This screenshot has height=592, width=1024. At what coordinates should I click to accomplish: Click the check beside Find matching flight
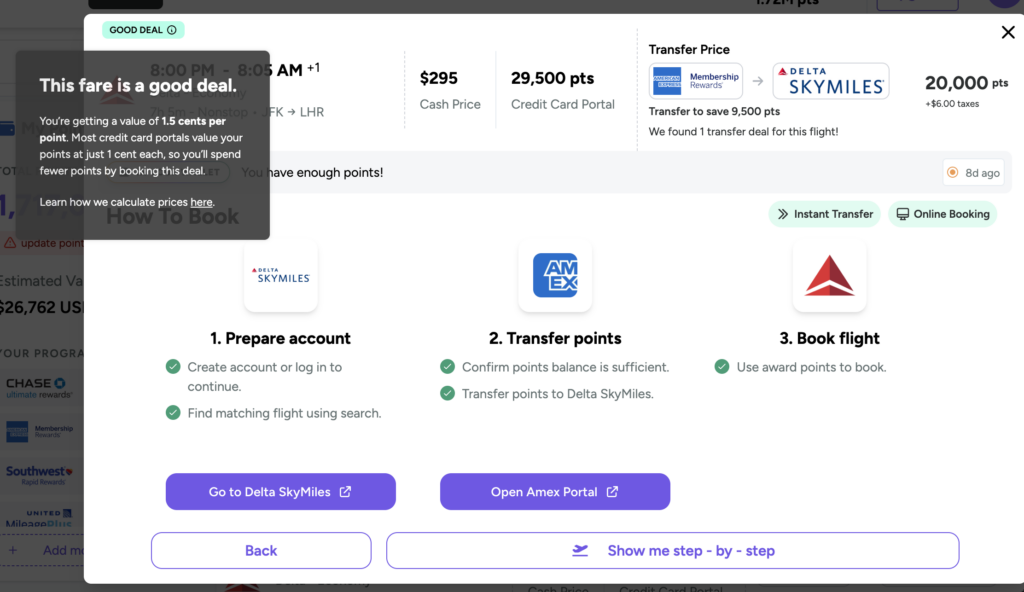tap(173, 413)
